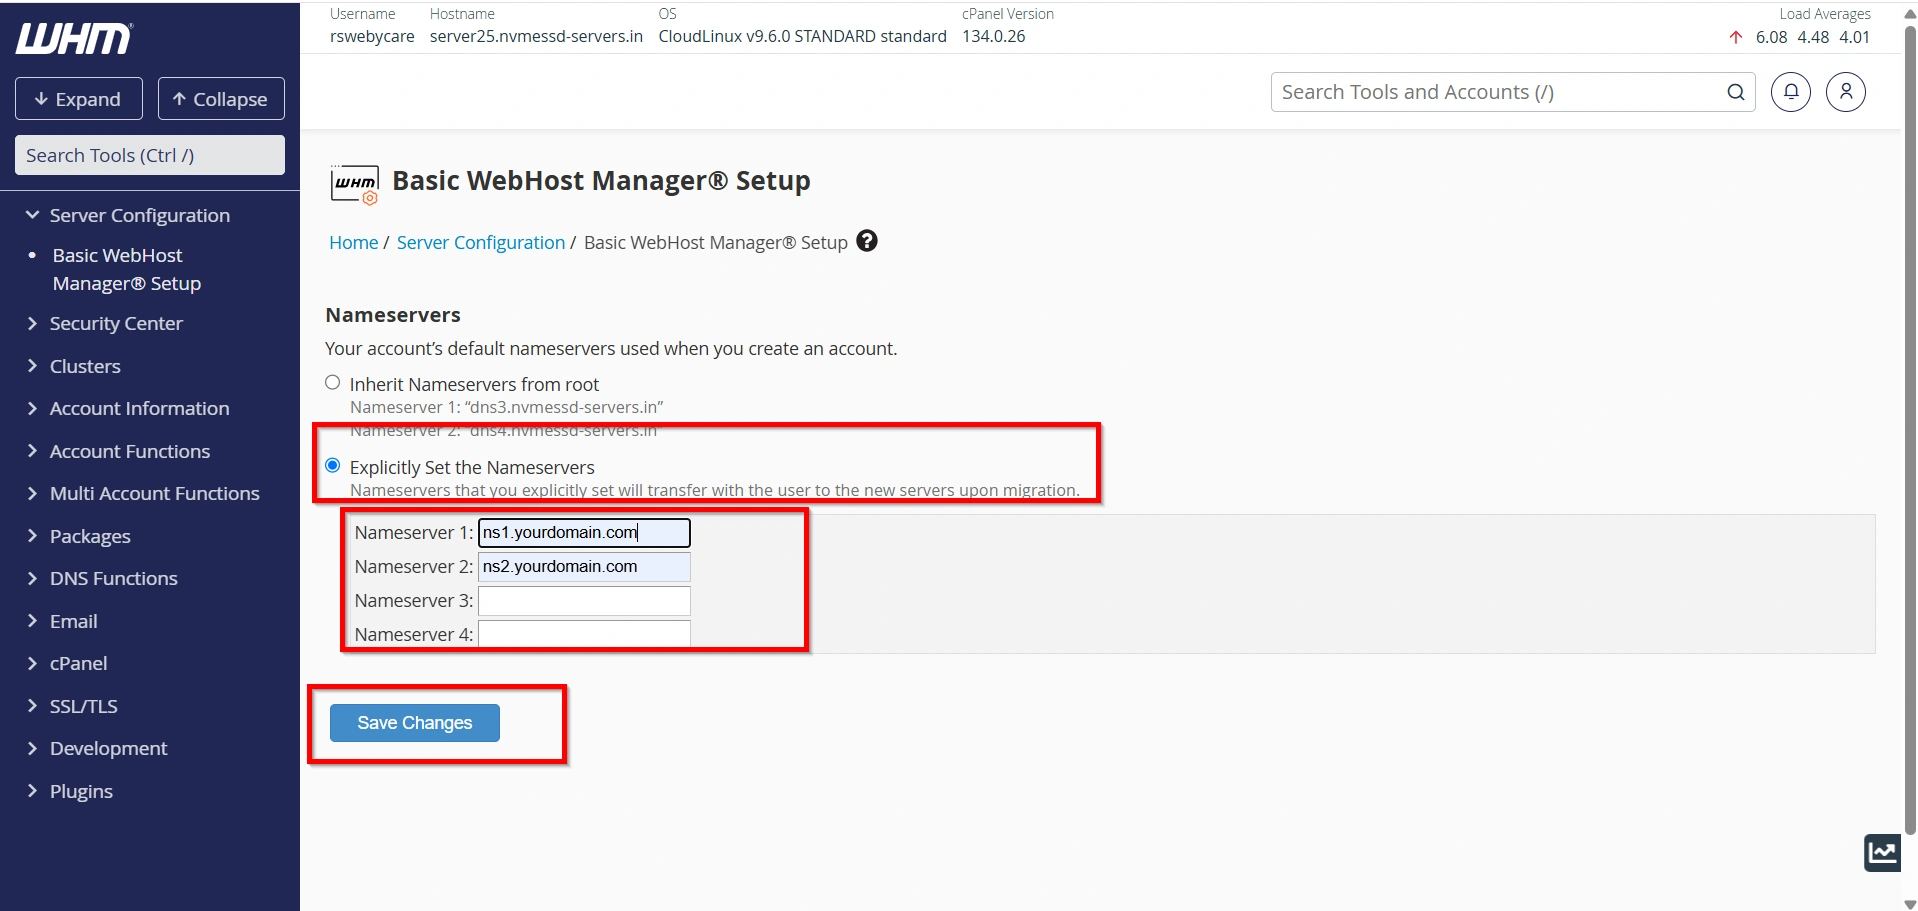Screen dimensions: 1918x911
Task: Click the search magnifier icon
Action: [x=1736, y=92]
